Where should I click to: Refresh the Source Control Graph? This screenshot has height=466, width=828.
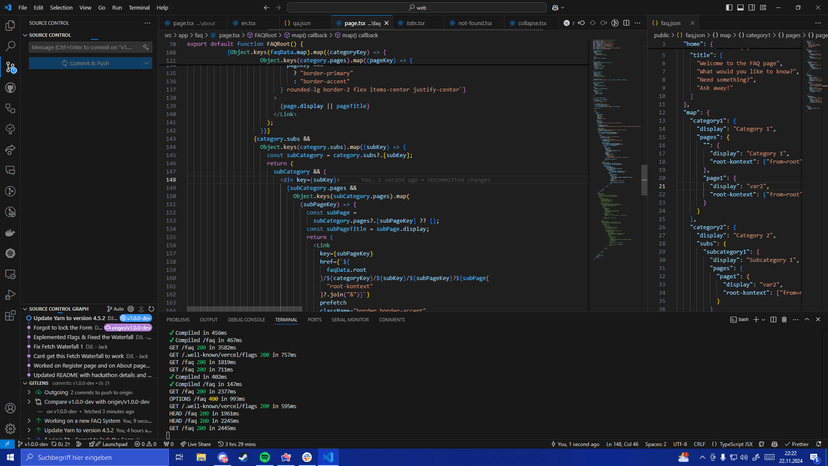tap(151, 309)
